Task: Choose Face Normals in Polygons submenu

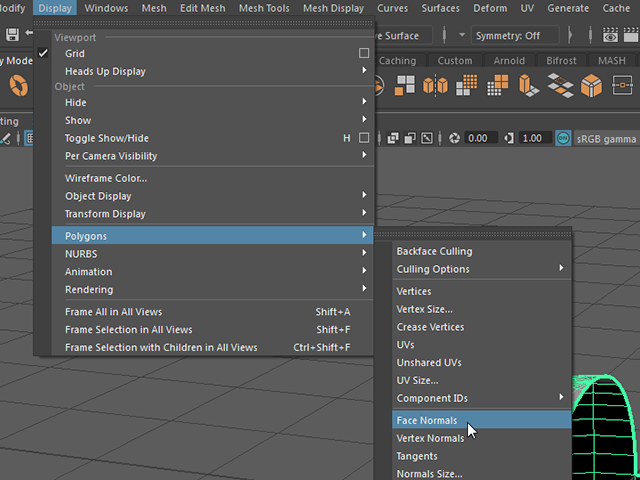Action: click(482, 420)
